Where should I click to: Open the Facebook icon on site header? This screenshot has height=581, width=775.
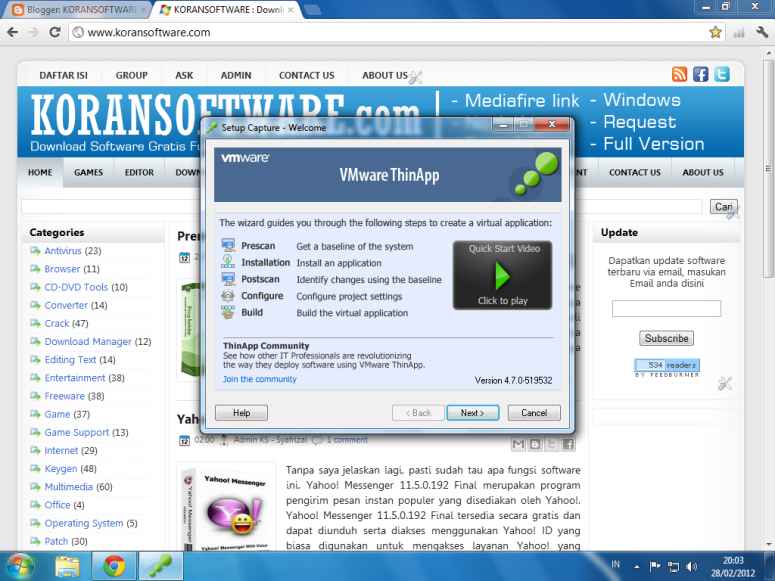click(700, 74)
